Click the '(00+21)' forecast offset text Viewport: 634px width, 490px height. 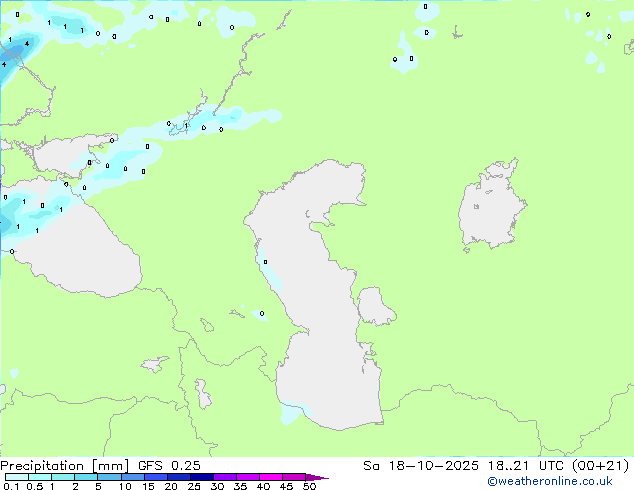[x=600, y=466]
